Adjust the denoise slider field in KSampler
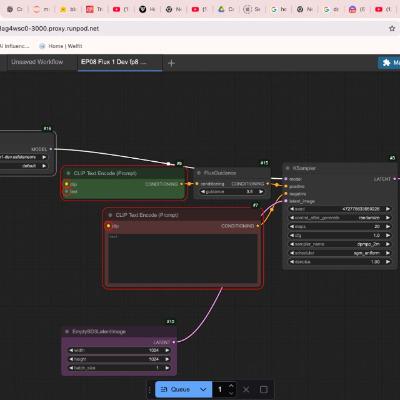Screen dimensions: 400x400 pyautogui.click(x=340, y=262)
